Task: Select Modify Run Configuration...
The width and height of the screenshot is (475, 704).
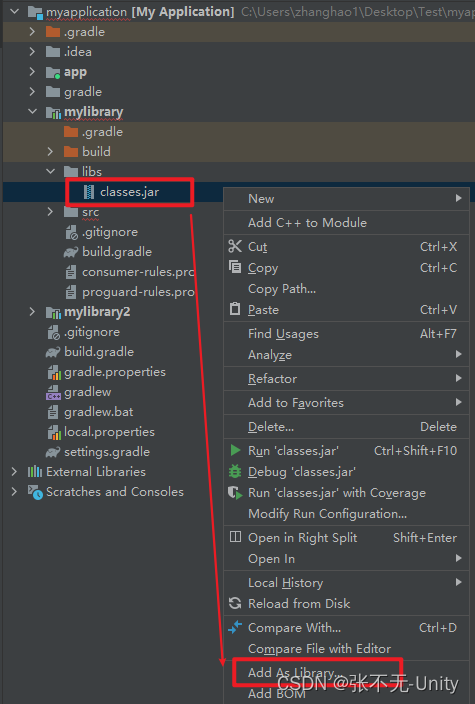Action: [x=346, y=513]
